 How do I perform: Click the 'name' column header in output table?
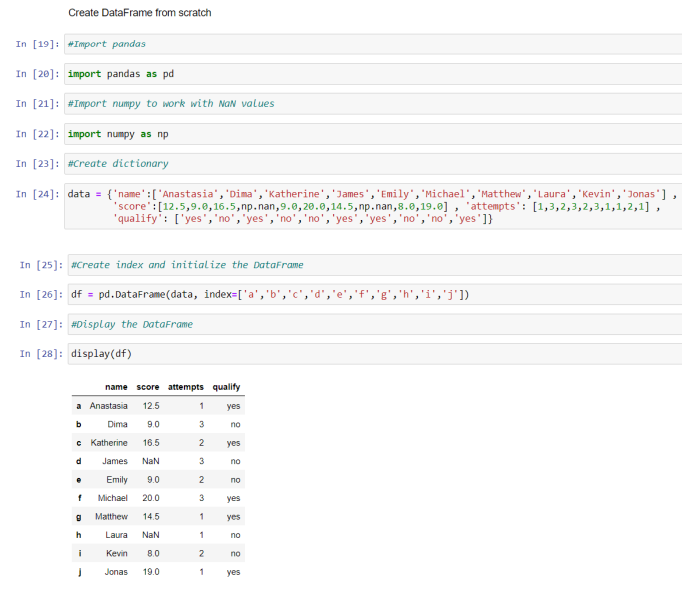pyautogui.click(x=116, y=387)
